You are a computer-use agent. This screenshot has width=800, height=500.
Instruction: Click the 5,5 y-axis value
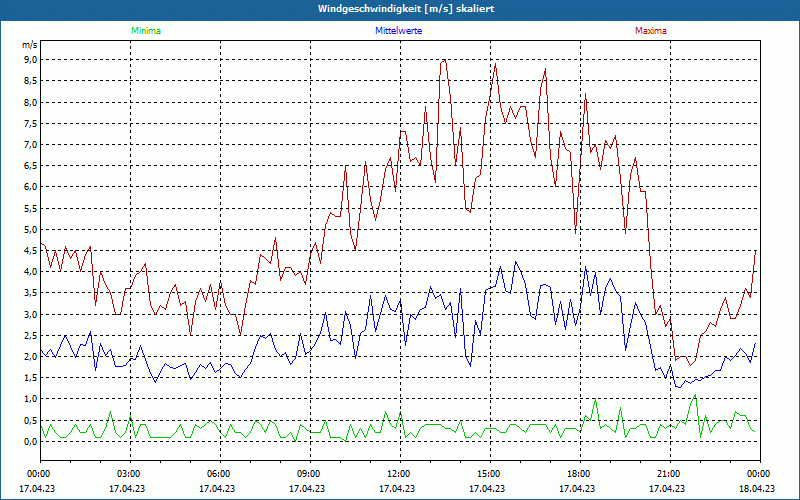click(31, 208)
